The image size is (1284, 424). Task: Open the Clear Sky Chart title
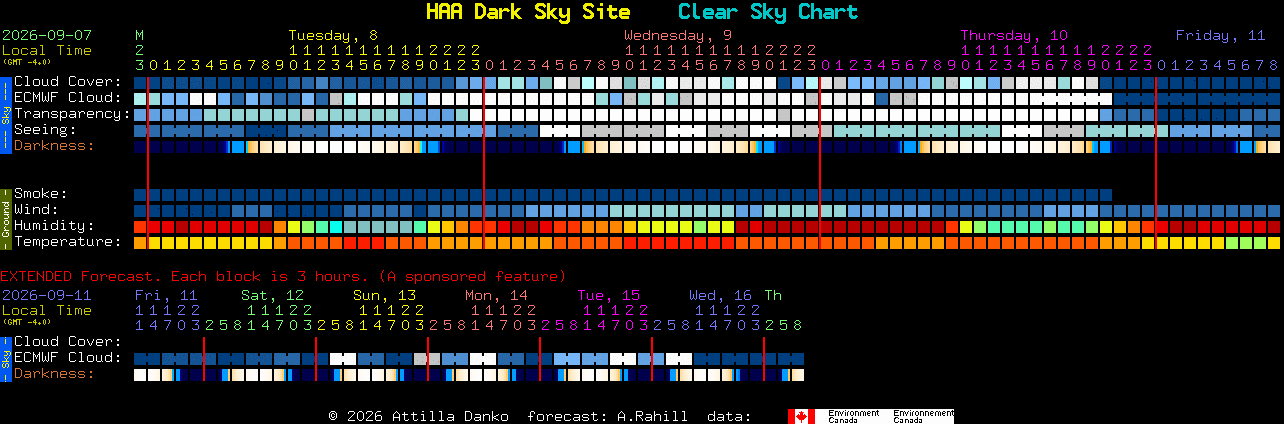coord(767,12)
